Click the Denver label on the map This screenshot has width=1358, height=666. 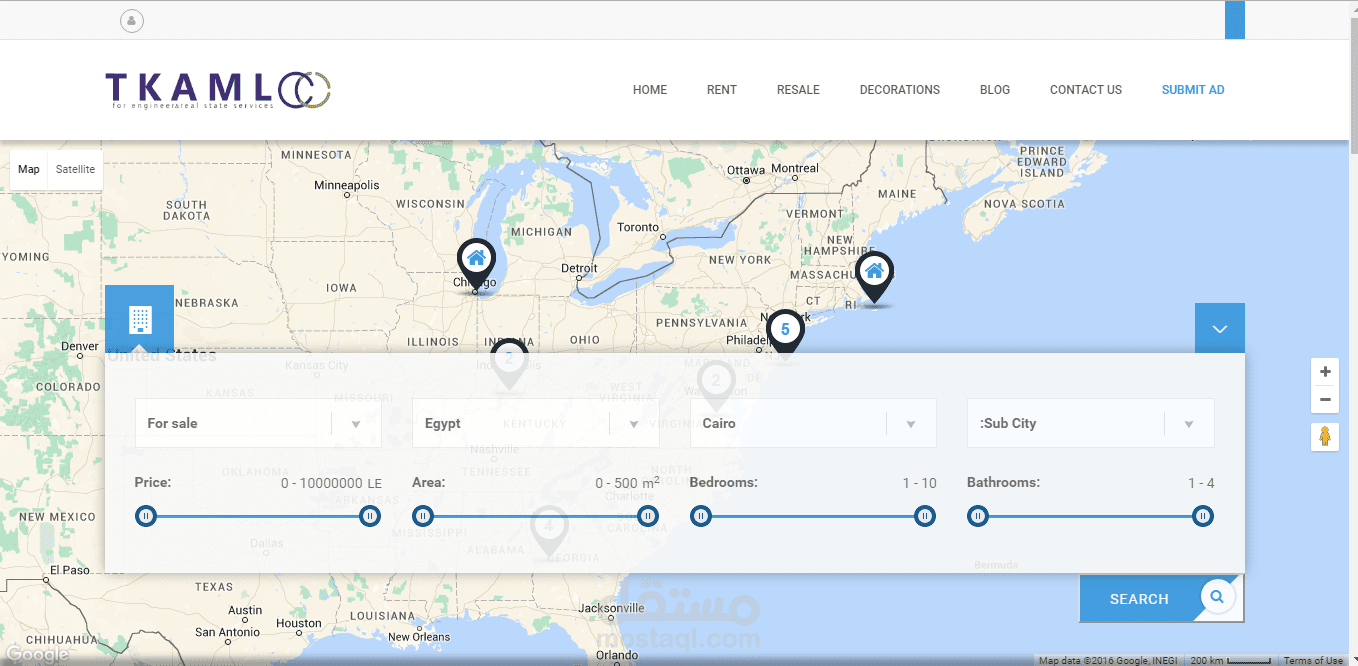pyautogui.click(x=80, y=346)
